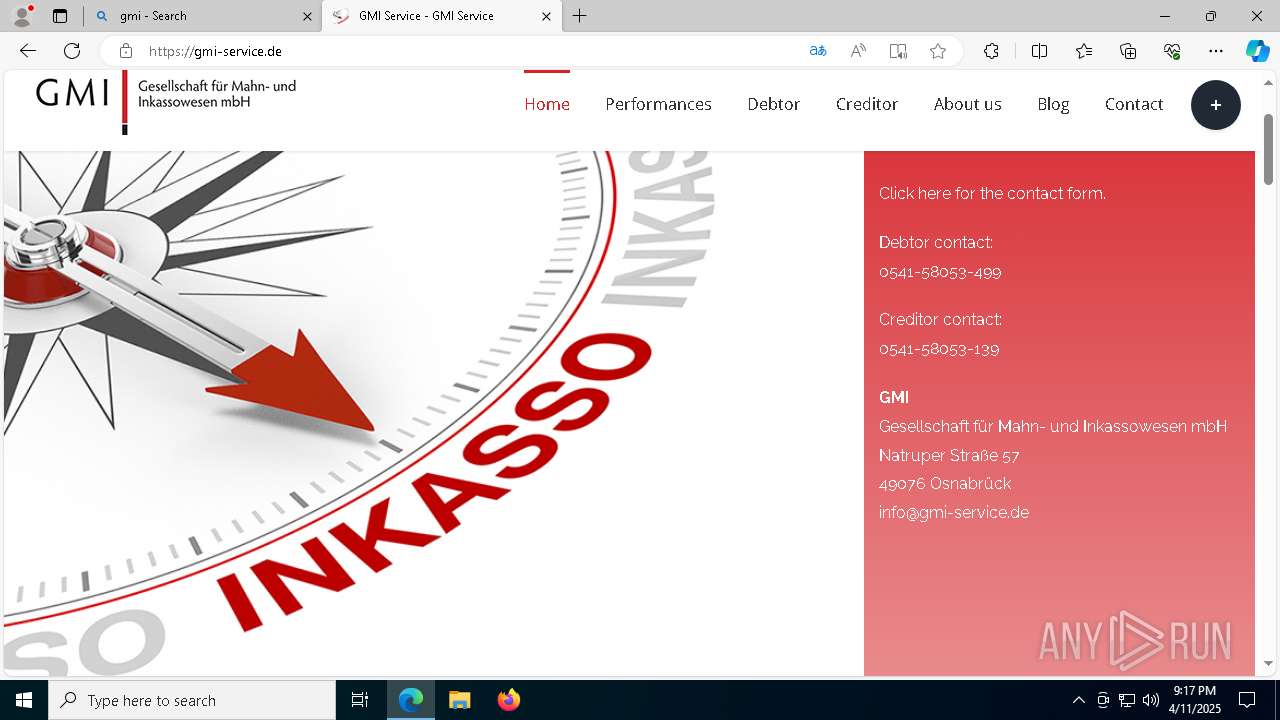Go to the Contact page

pyautogui.click(x=1134, y=104)
